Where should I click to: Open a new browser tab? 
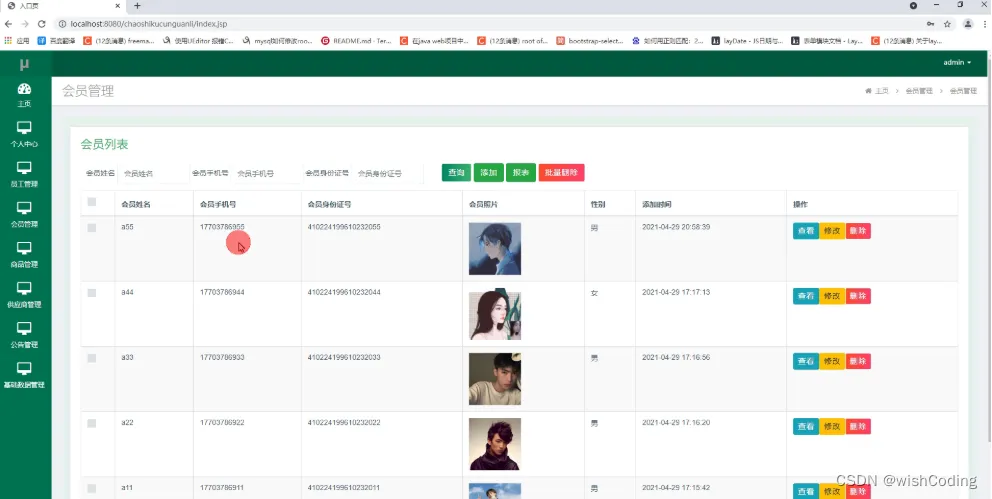tap(137, 6)
